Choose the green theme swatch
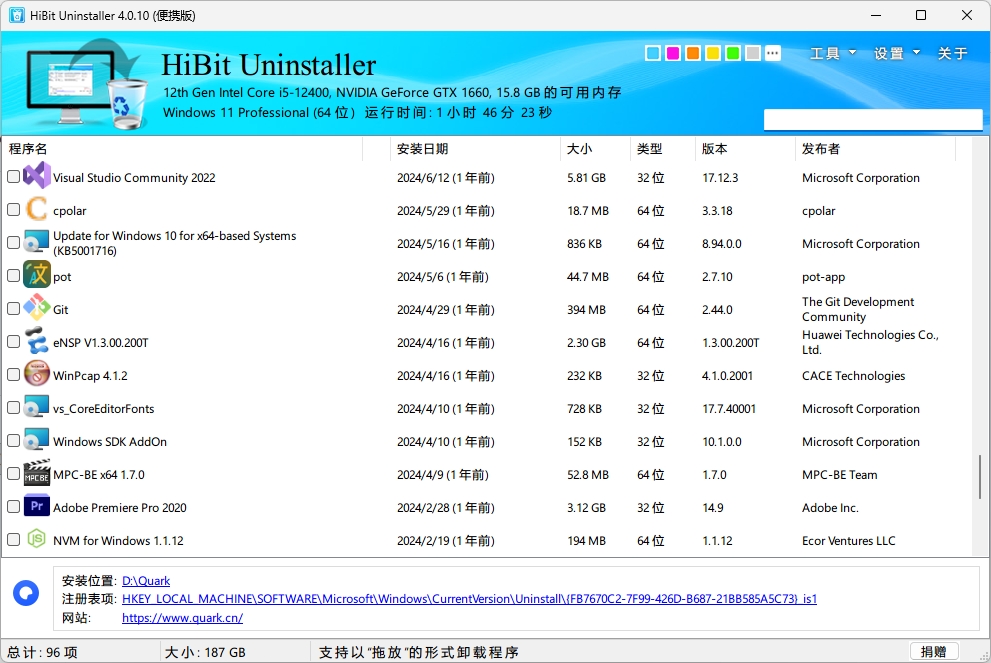The image size is (991, 663). 733,53
